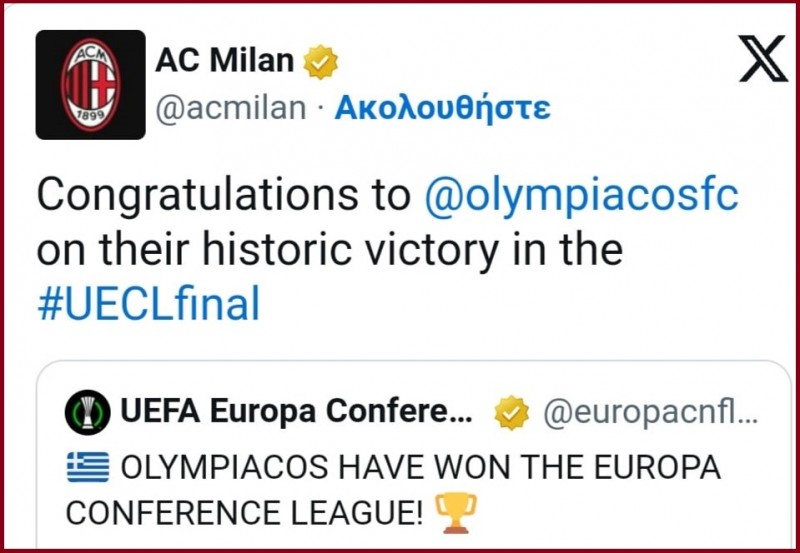Click the @europacnfl... handle

651,412
